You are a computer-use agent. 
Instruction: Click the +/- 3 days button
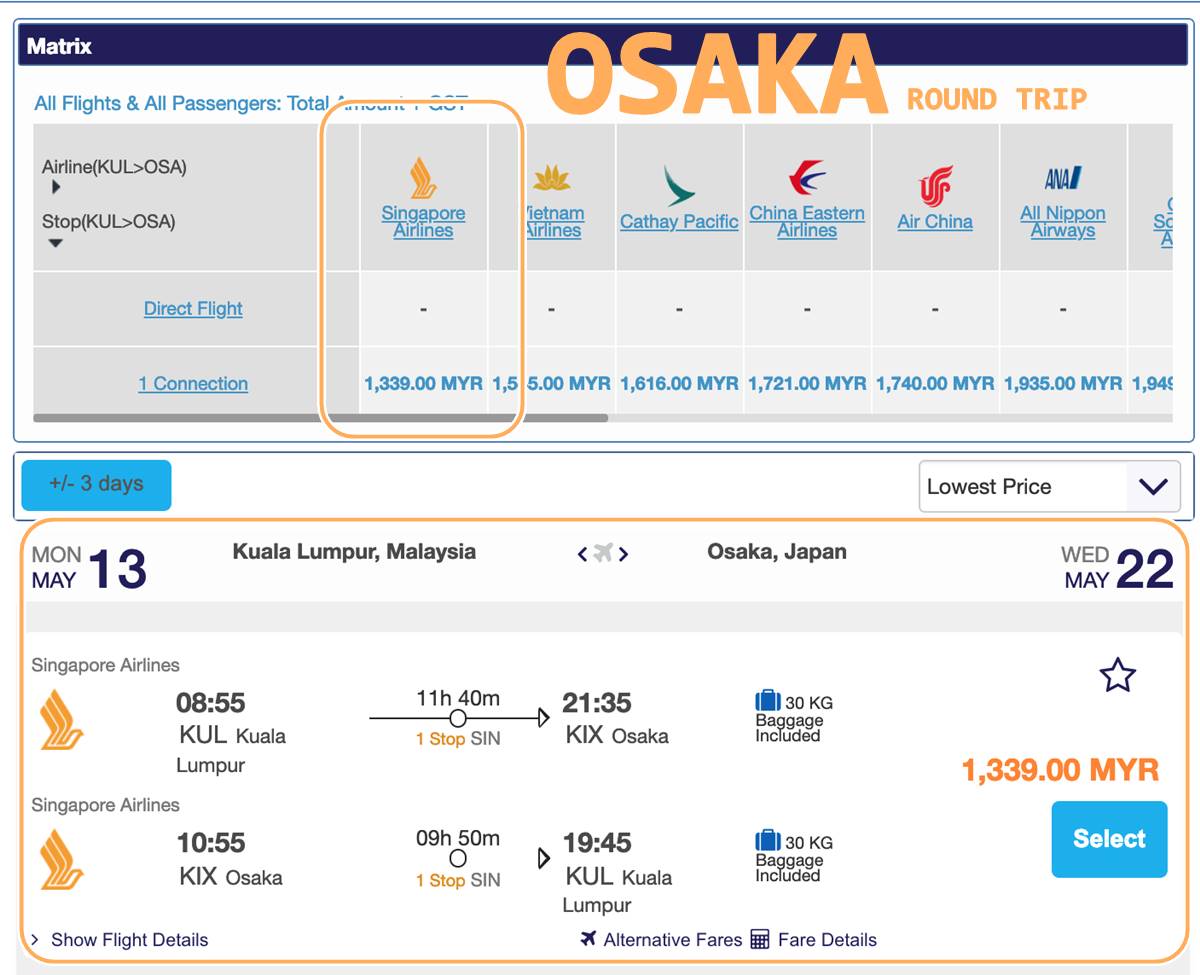click(96, 485)
